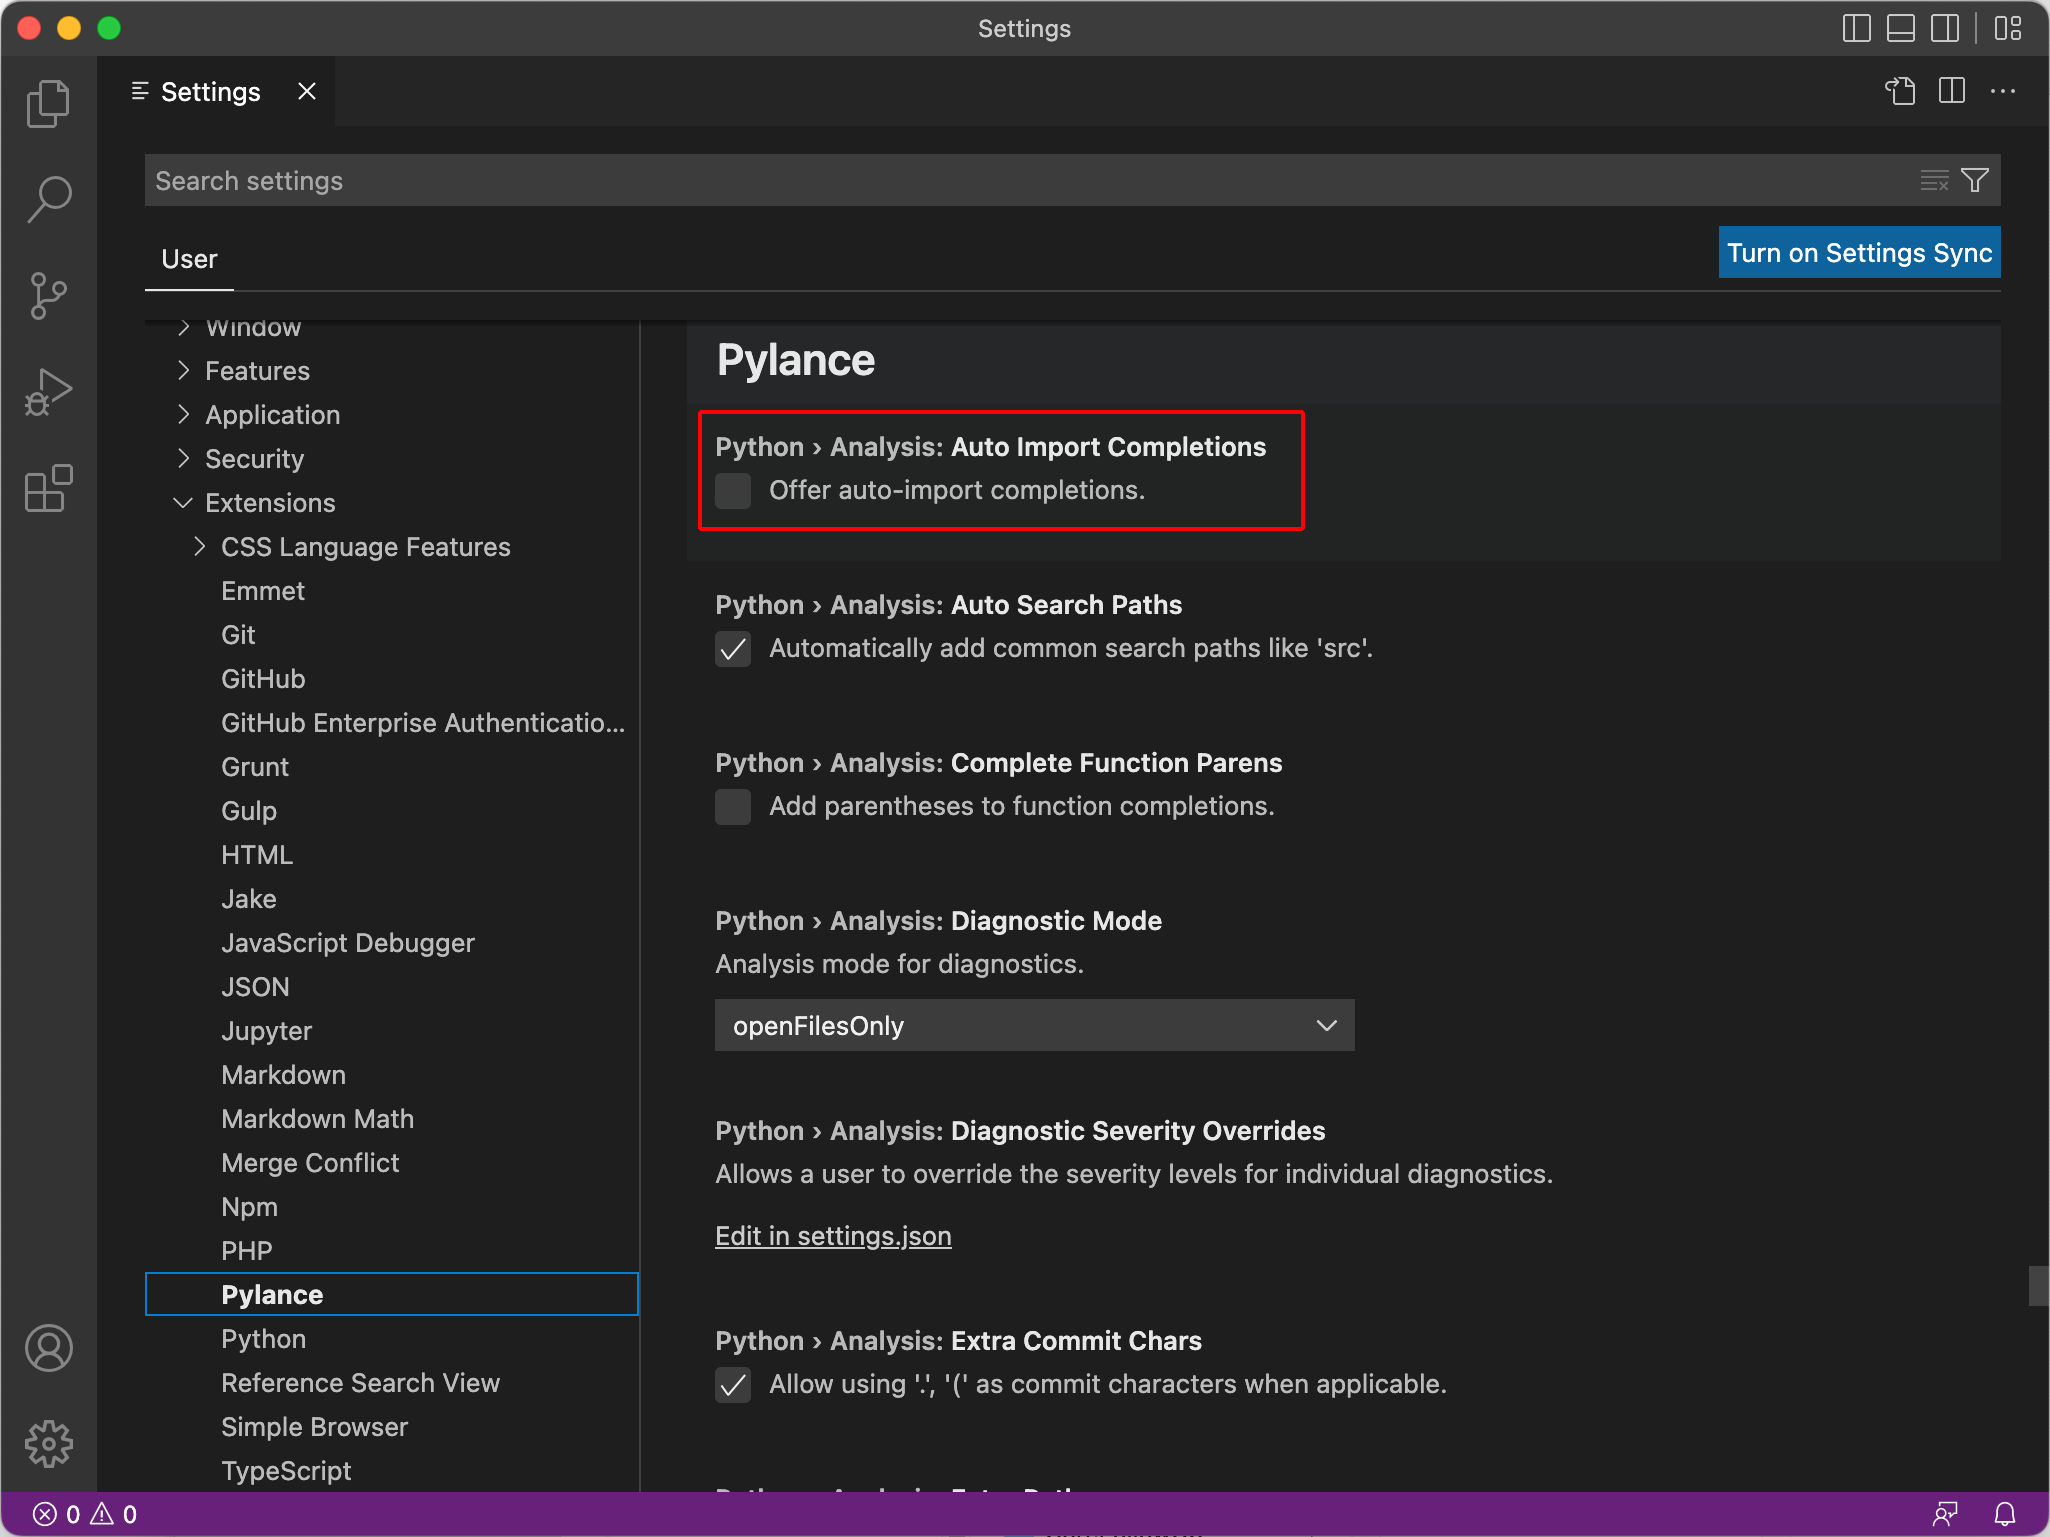Enable Auto Import Completions checkbox

(733, 491)
